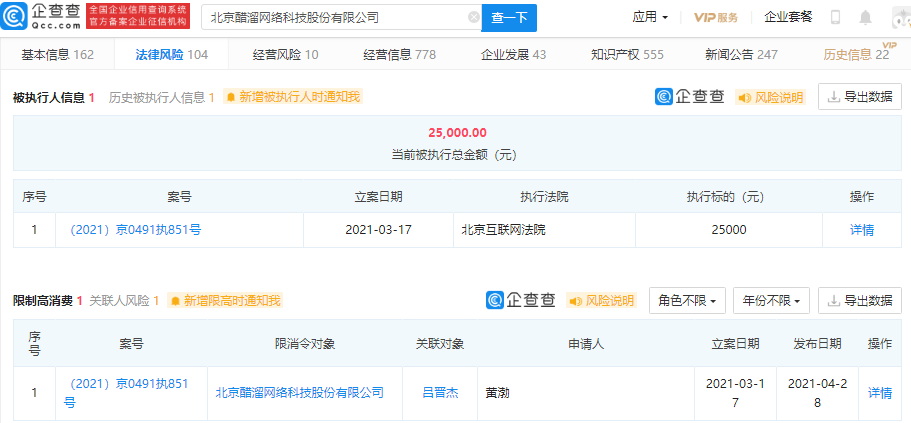Screen dimensions: 911x423
Task: Click the 风险说明 speaker badge in 被执行人 section
Action: click(770, 97)
